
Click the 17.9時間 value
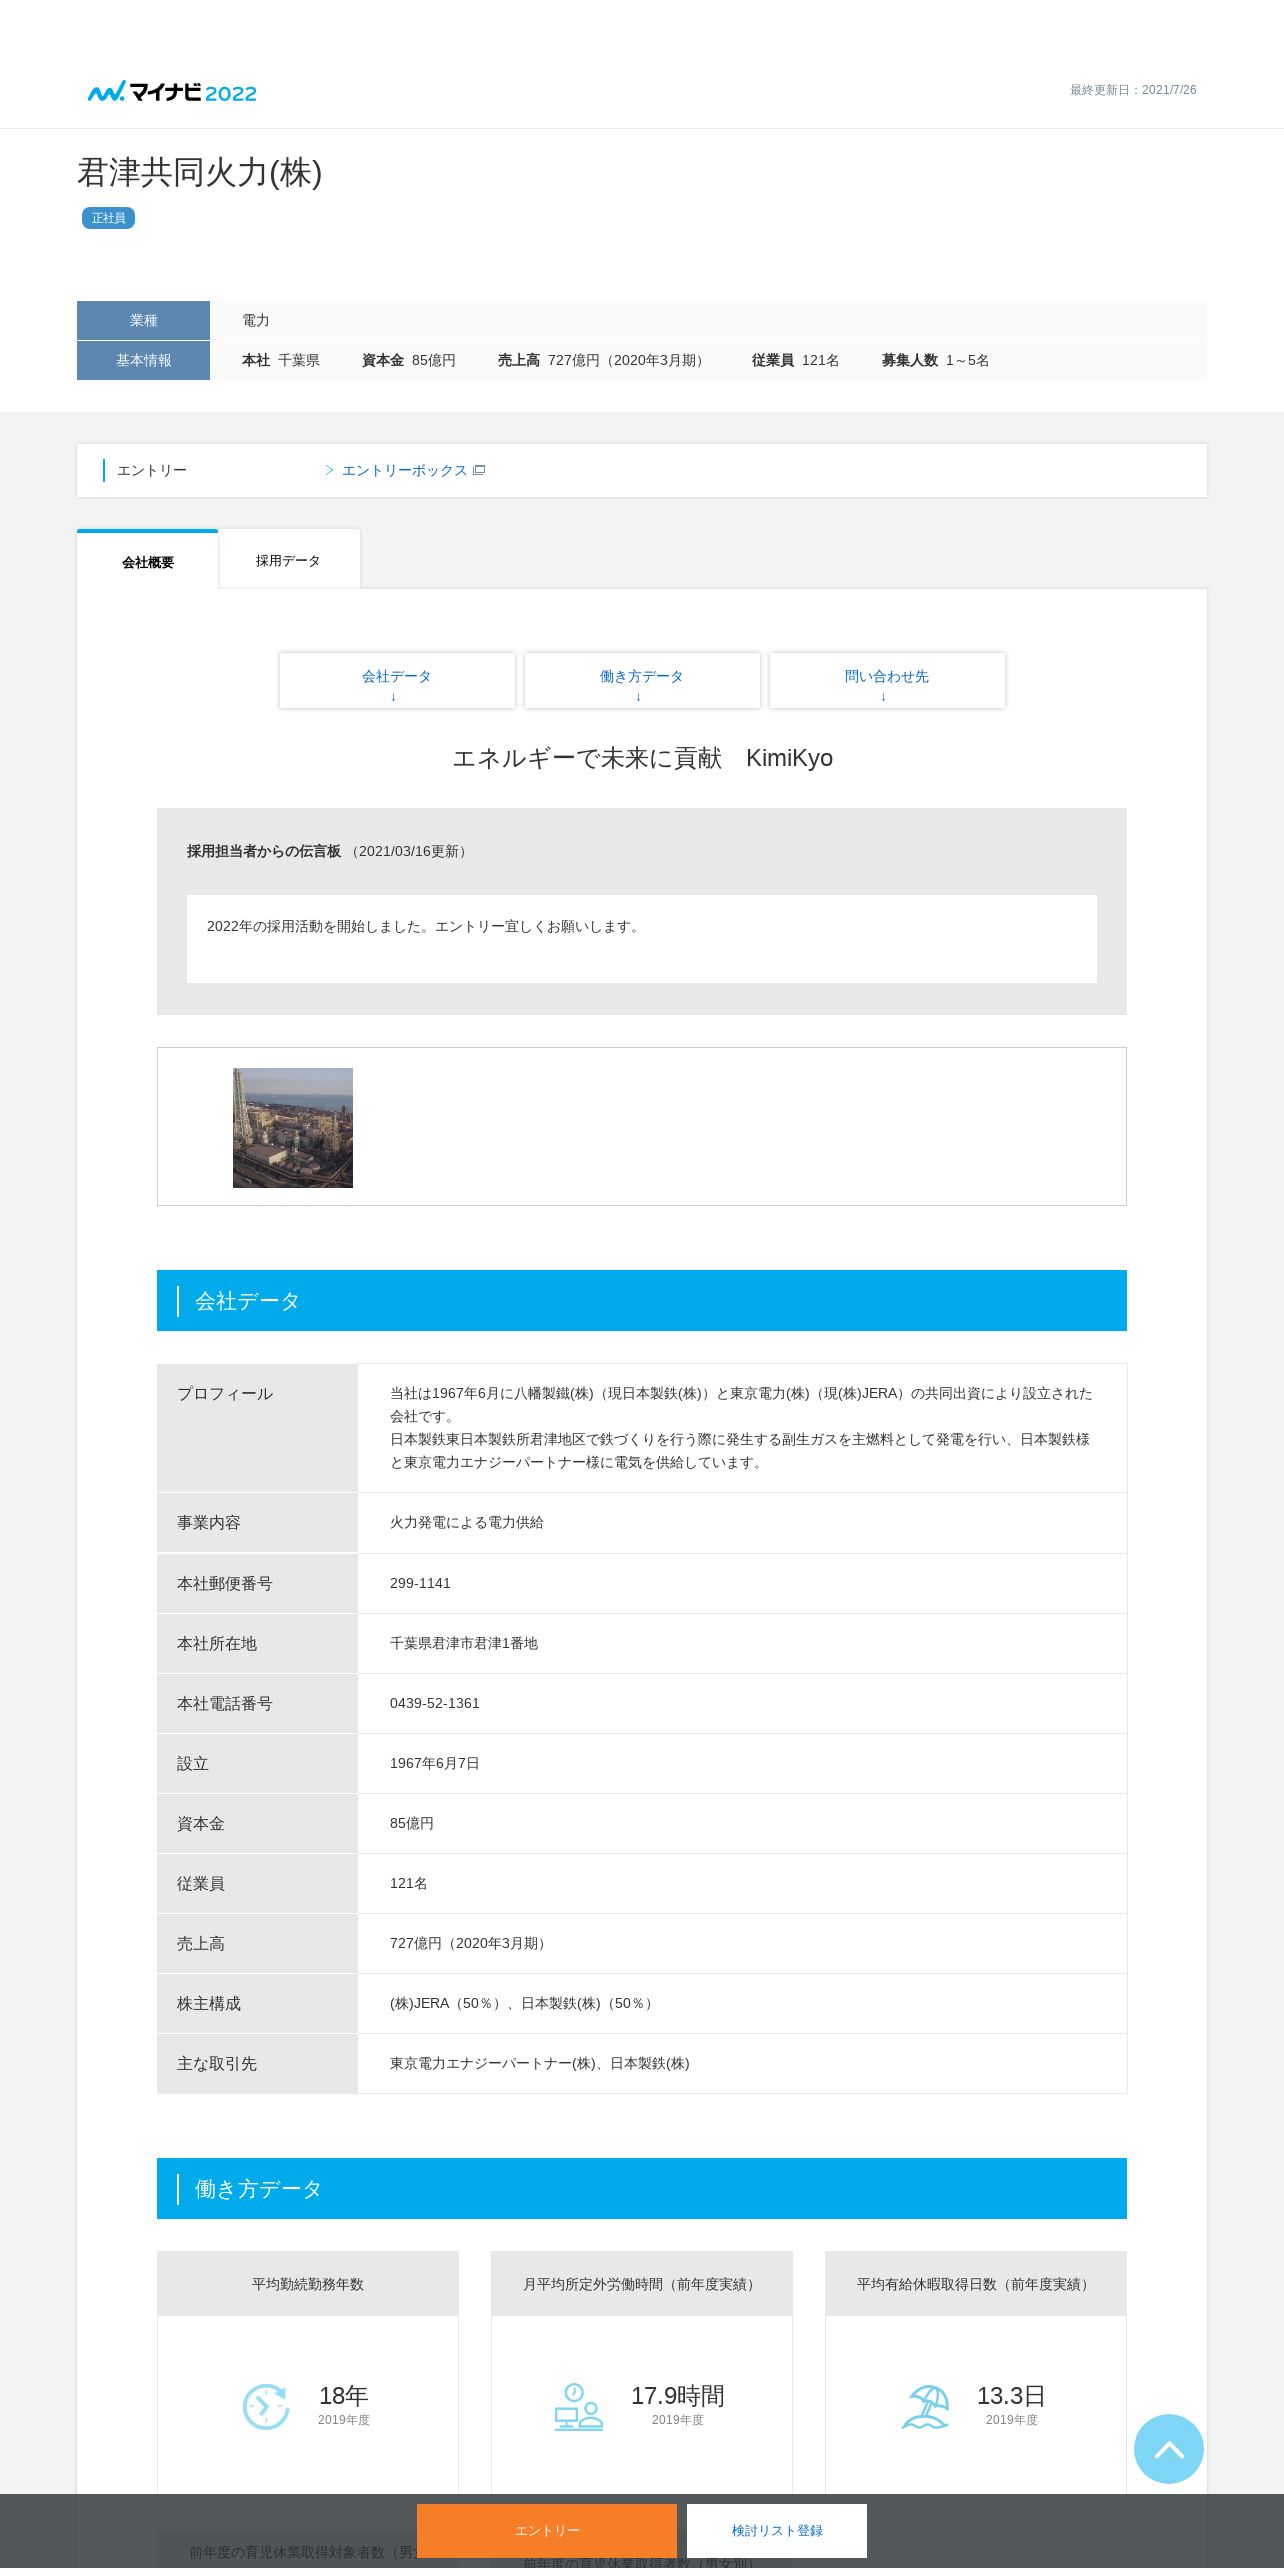coord(678,2396)
